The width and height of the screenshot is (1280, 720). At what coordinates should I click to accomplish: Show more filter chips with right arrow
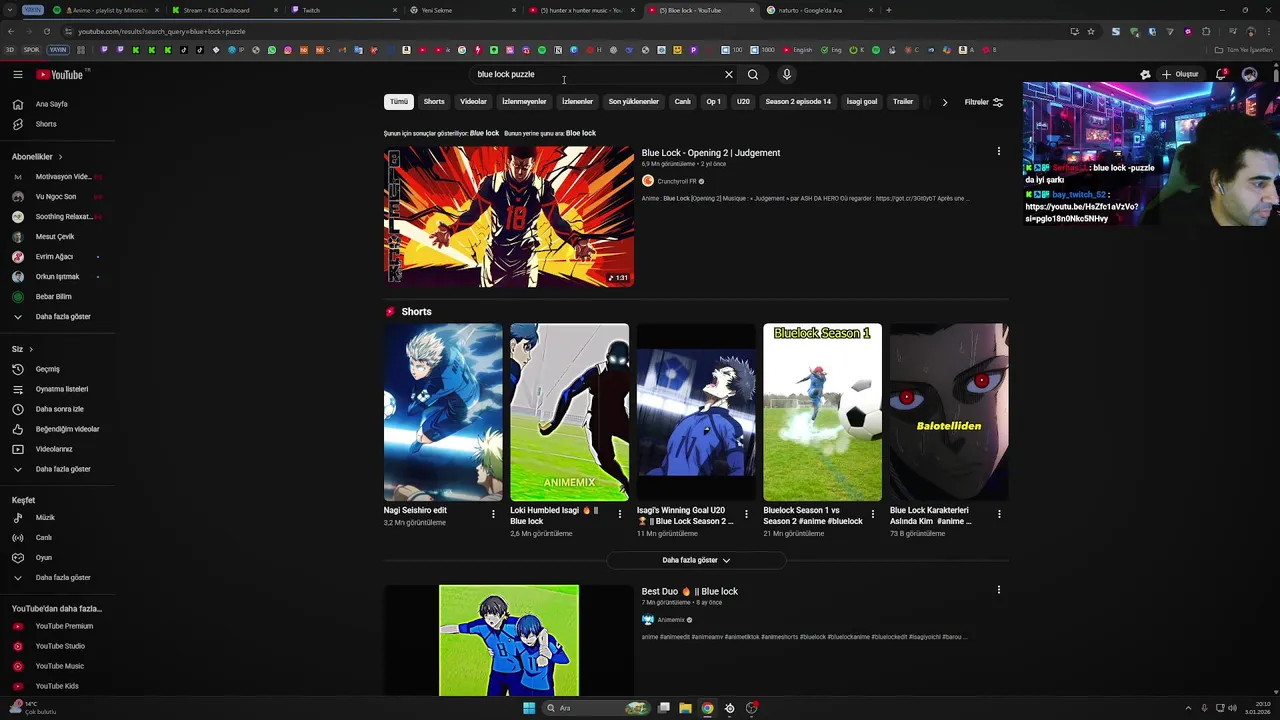click(944, 102)
